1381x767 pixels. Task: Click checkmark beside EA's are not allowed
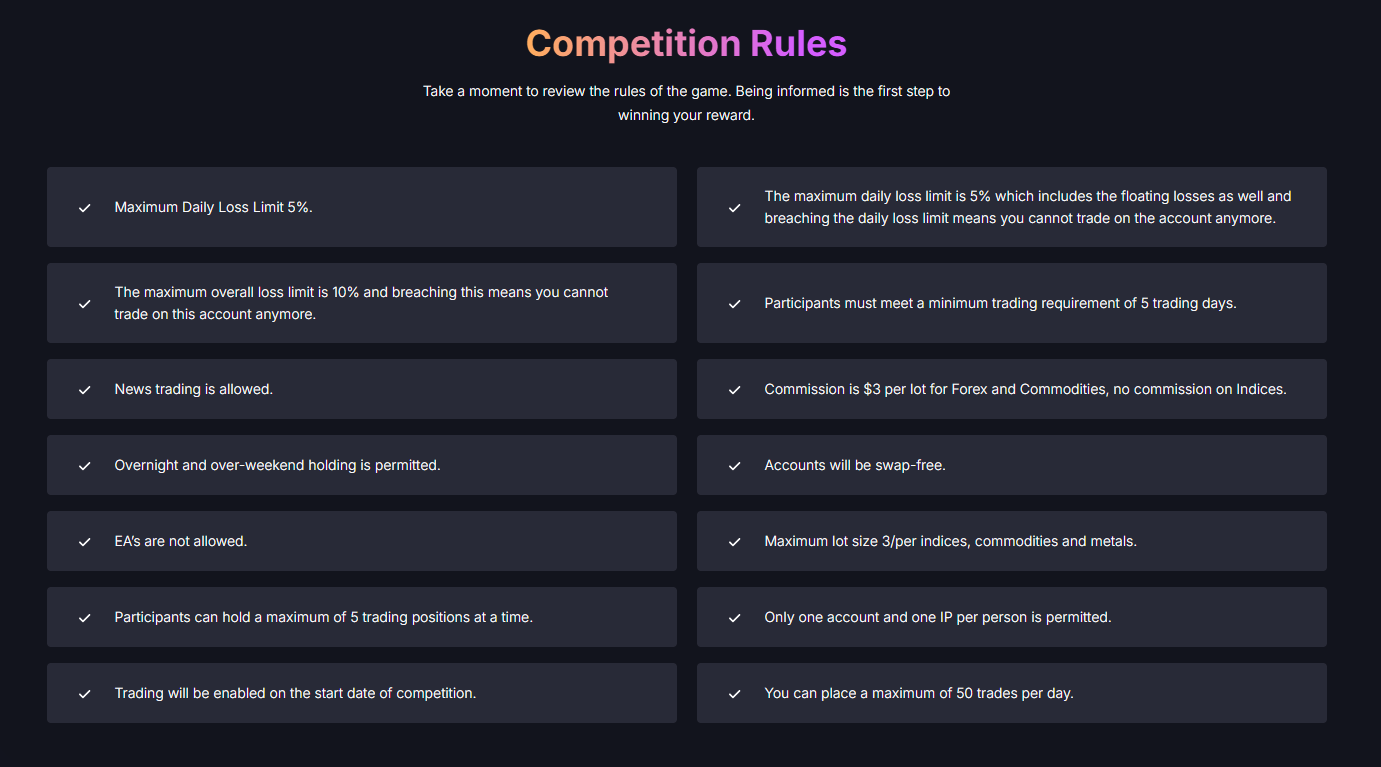(85, 542)
